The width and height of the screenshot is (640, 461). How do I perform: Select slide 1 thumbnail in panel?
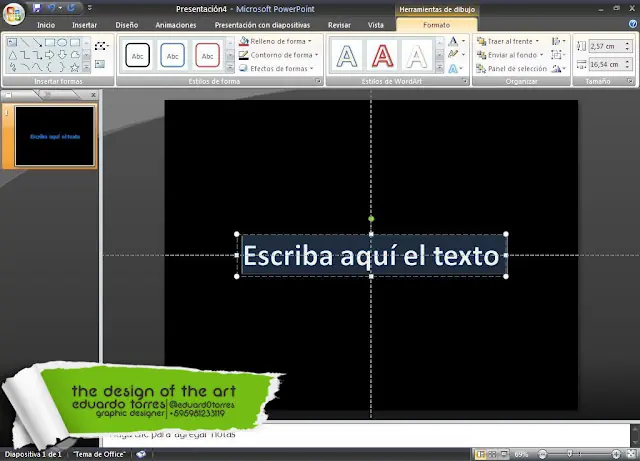tap(55, 136)
